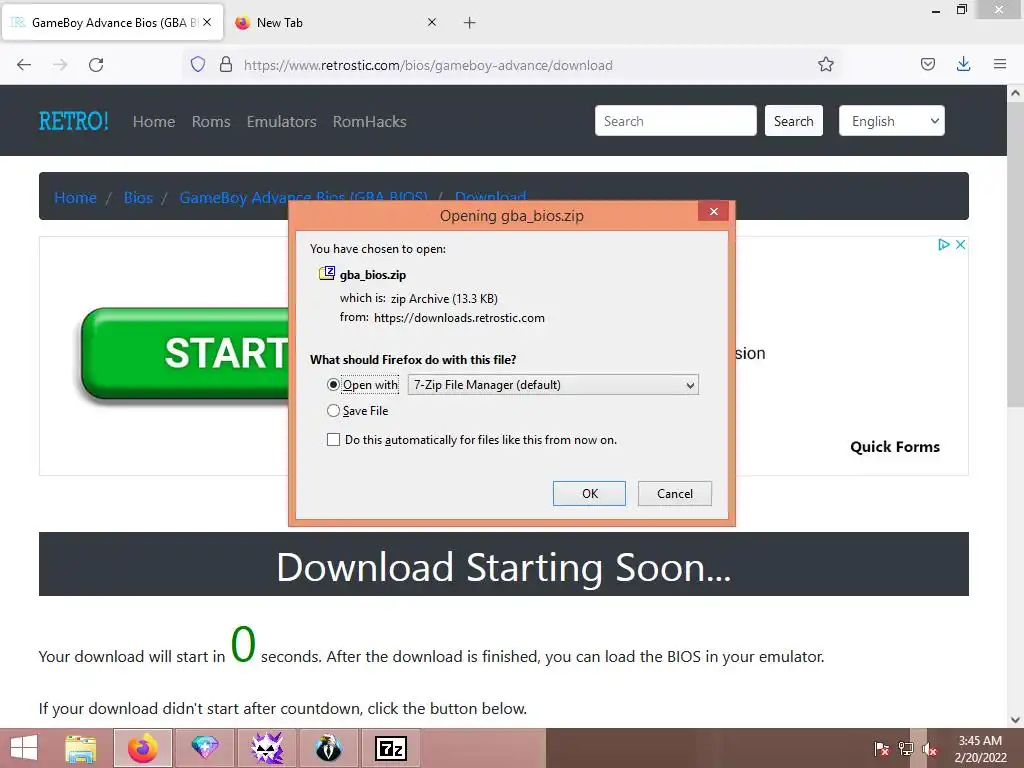This screenshot has height=768, width=1024.
Task: Click Cancel in the download dialog
Action: [675, 494]
